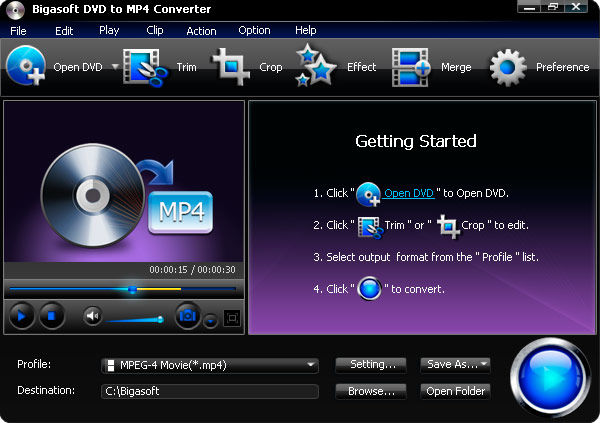600x423 pixels.
Task: Click the Browse... button
Action: (371, 391)
